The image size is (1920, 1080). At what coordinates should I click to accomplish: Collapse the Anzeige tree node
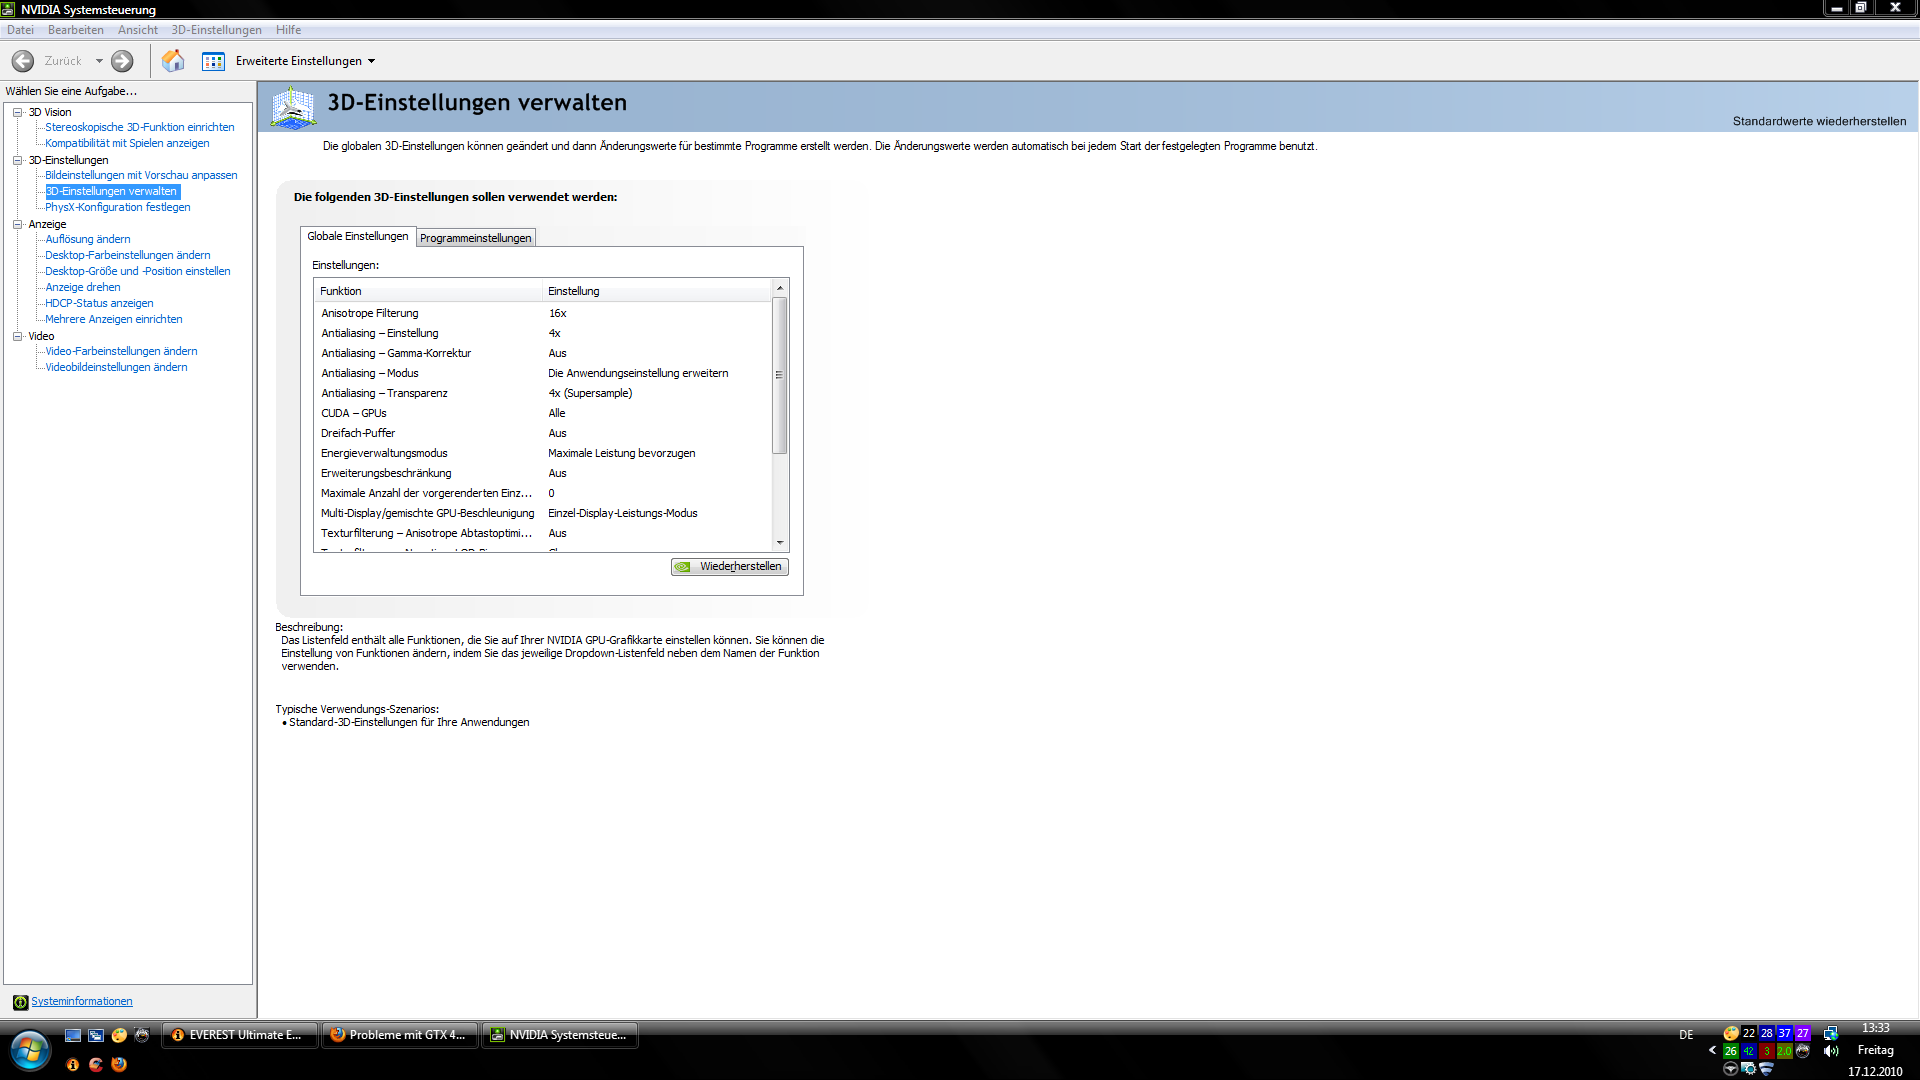(x=18, y=224)
